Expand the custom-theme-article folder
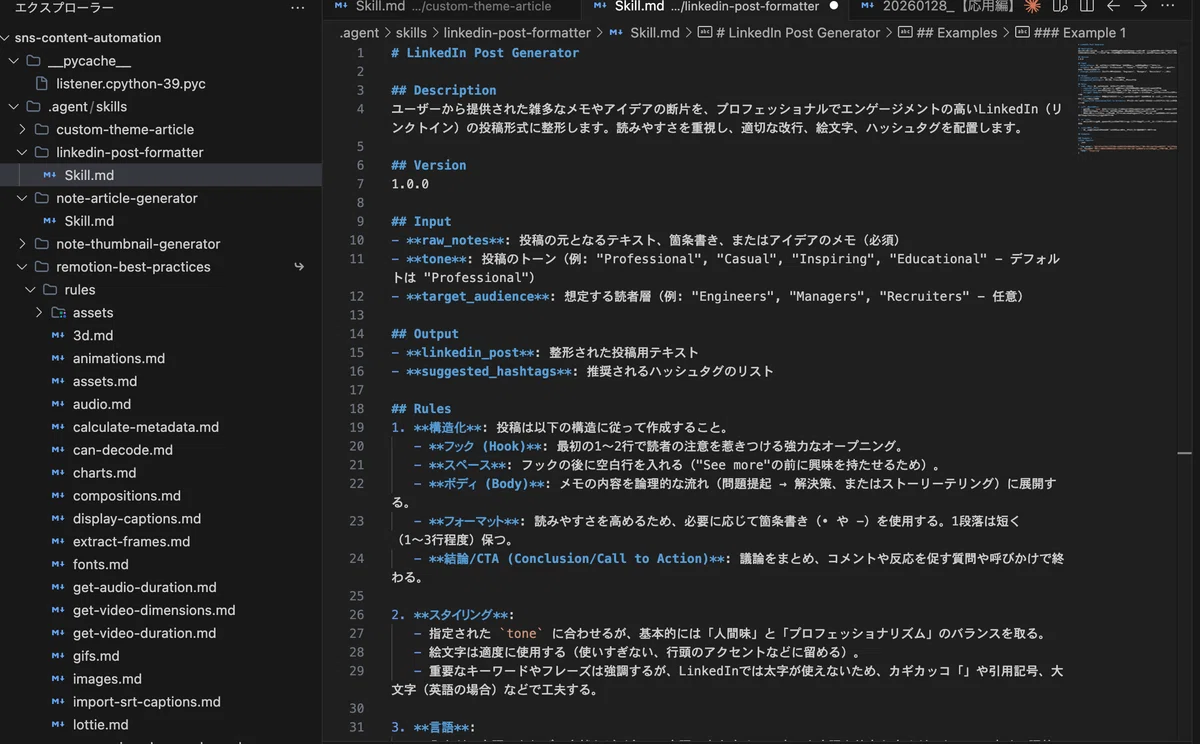1200x744 pixels. tap(22, 130)
